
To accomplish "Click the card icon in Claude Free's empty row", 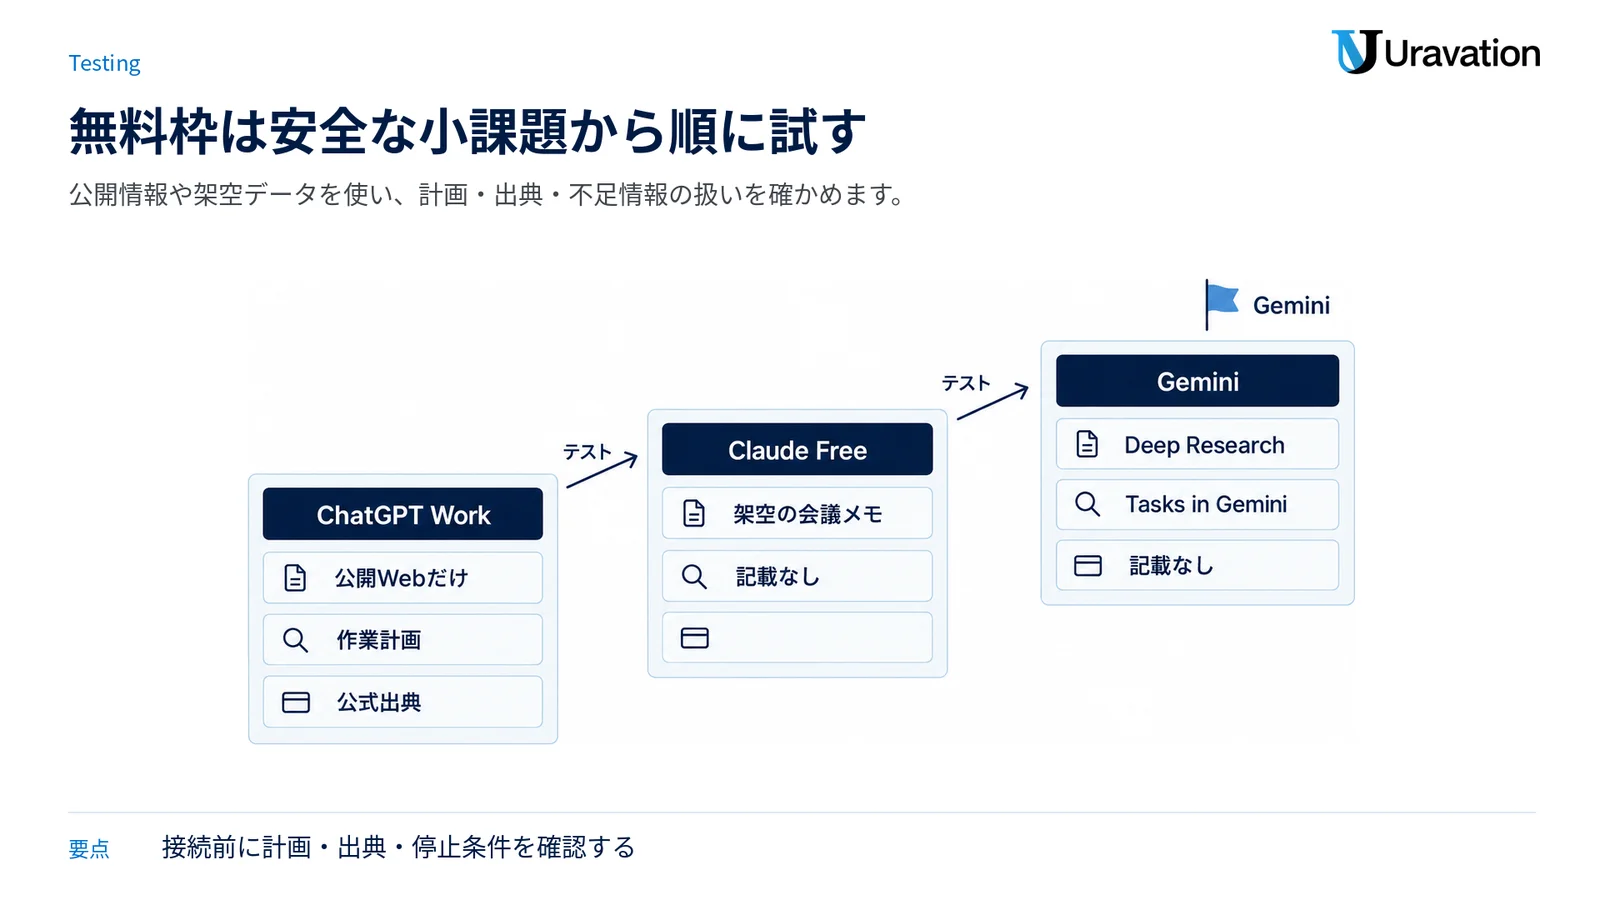I will 695,638.
